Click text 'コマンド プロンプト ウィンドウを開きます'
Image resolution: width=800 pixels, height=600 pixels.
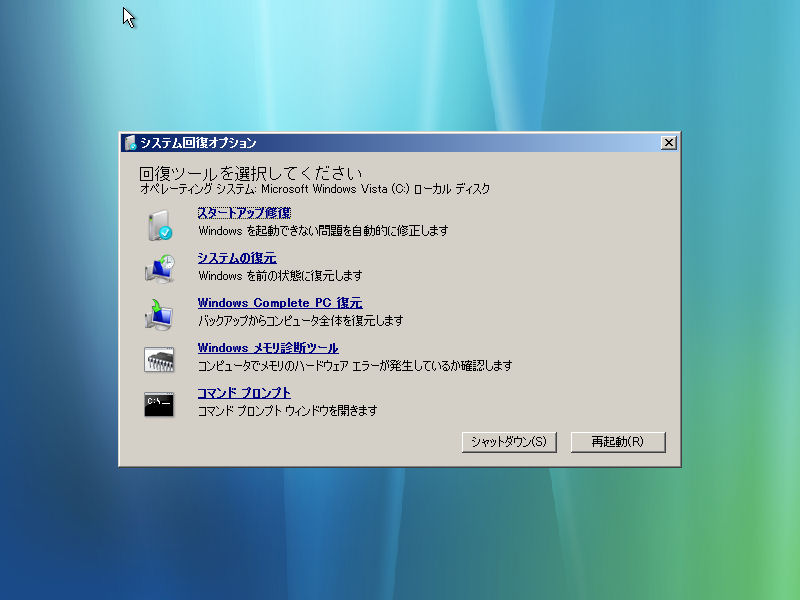pyautogui.click(x=287, y=410)
